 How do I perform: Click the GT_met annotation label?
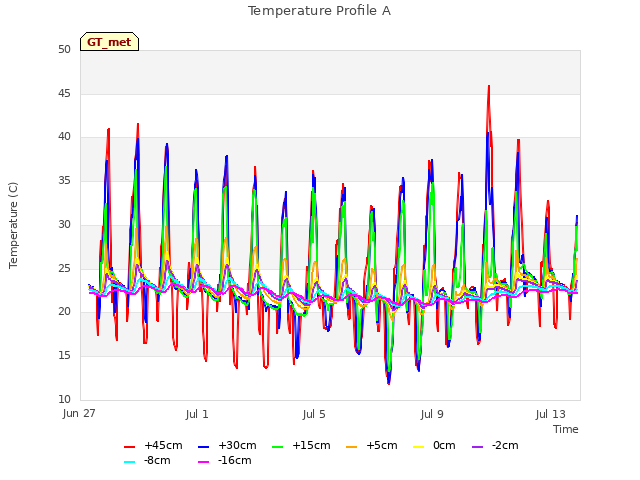109,42
